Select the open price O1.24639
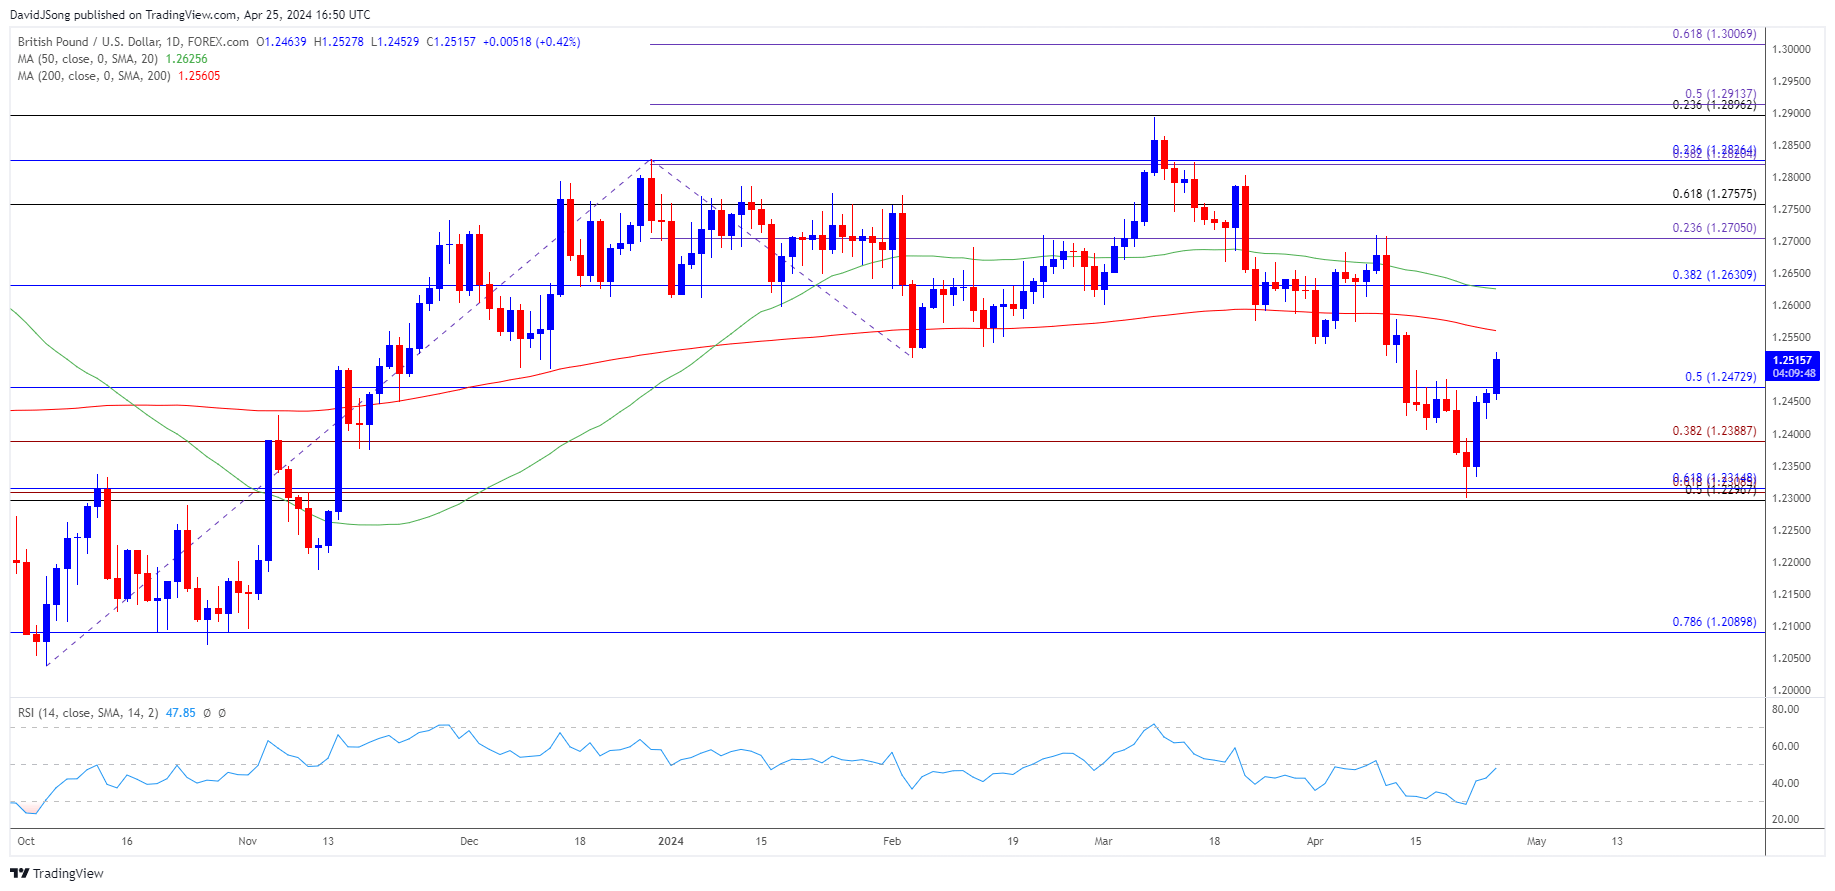Image resolution: width=1835 pixels, height=891 pixels. coord(281,42)
